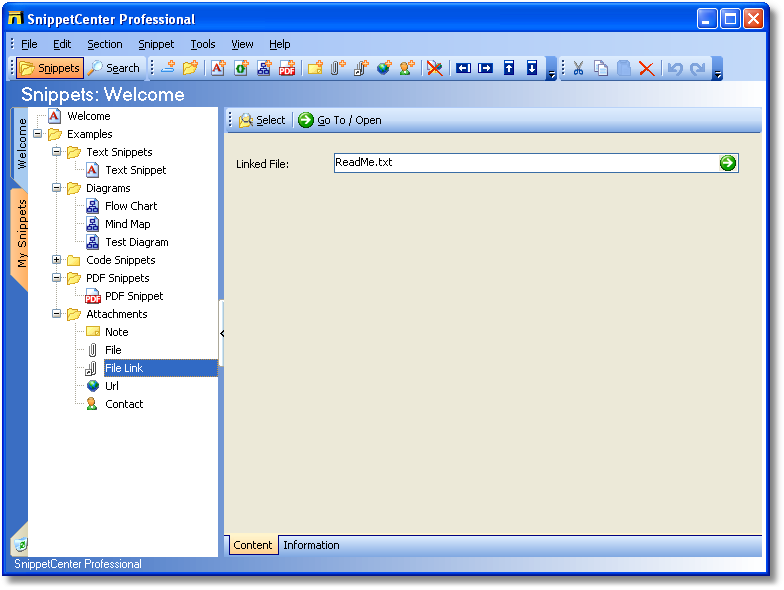This screenshot has width=784, height=590.
Task: Switch to the Information tab
Action: pyautogui.click(x=311, y=545)
